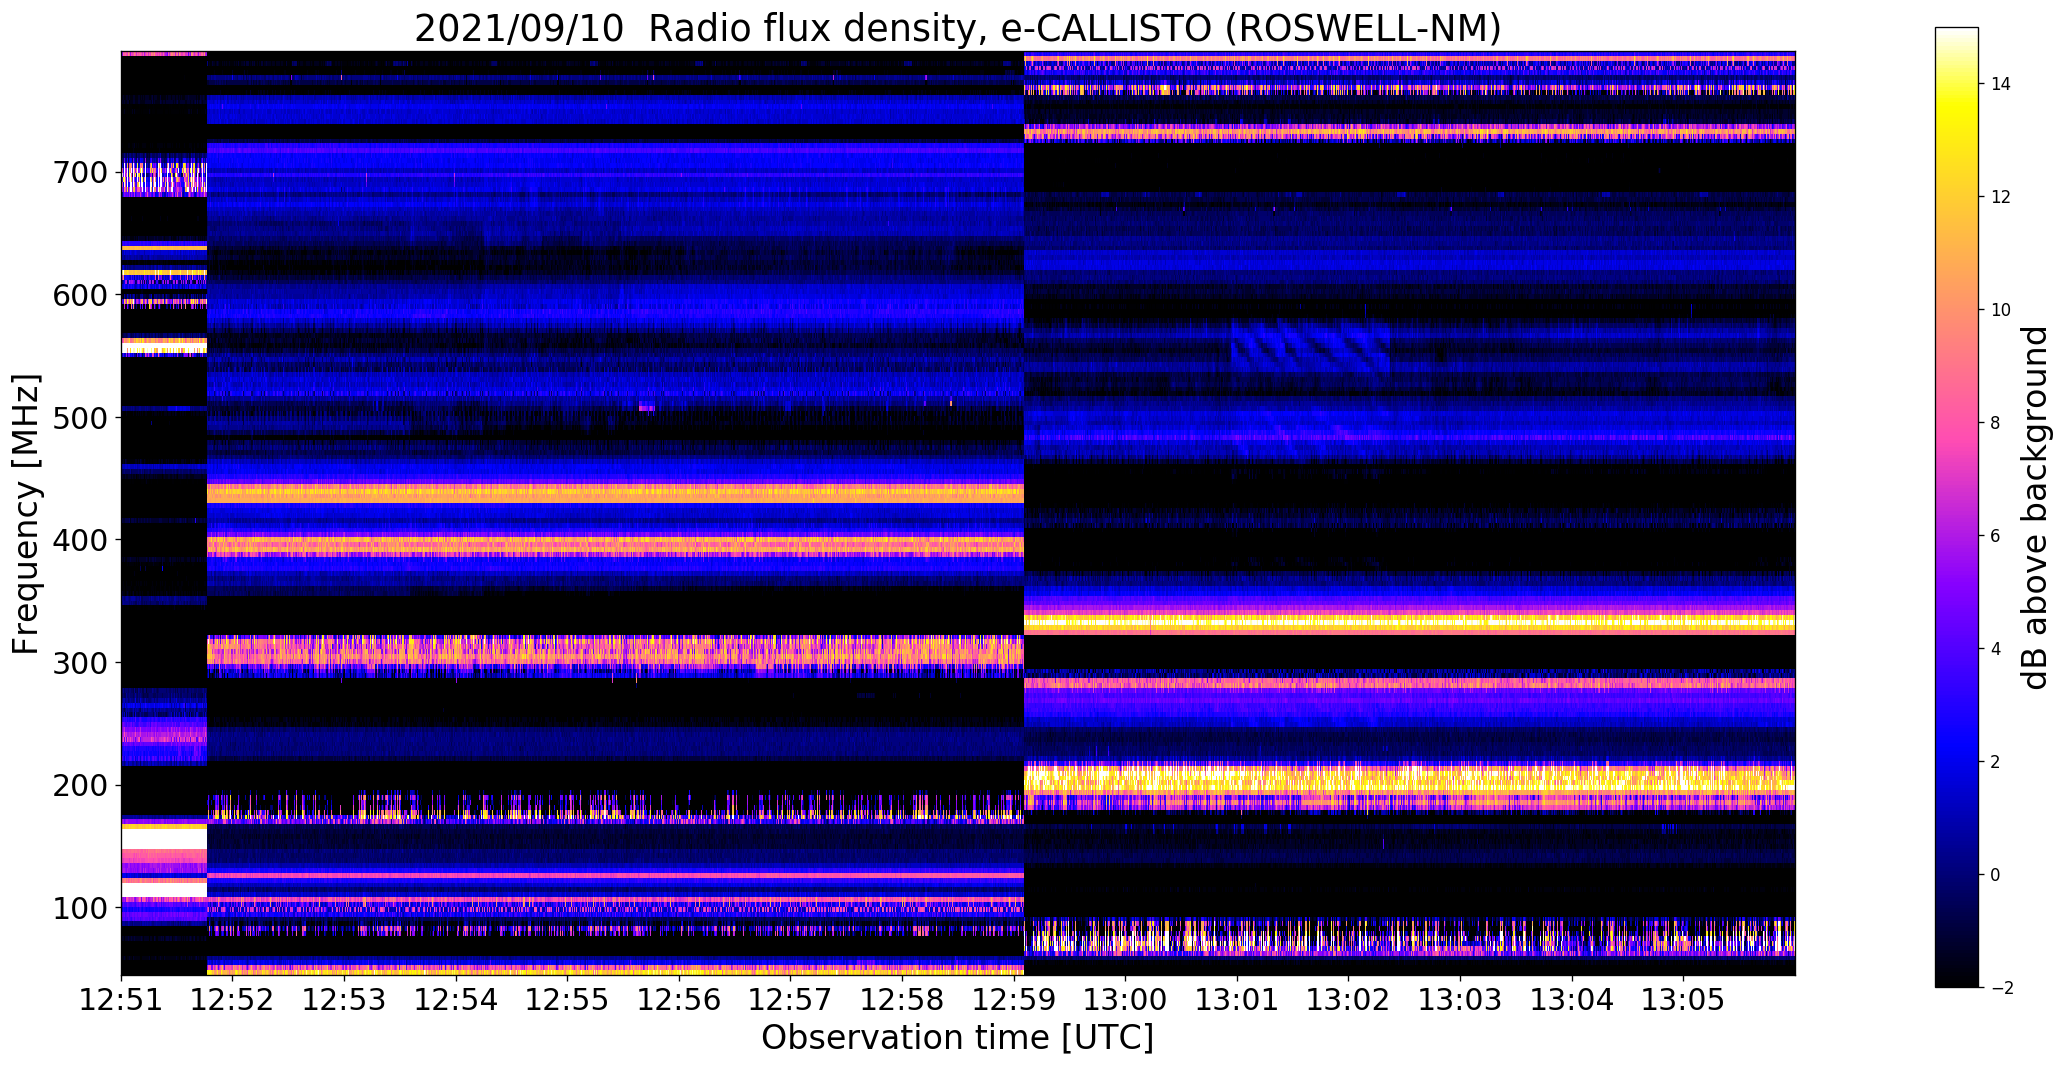The height and width of the screenshot is (1067, 2066).
Task: Click the 13:02 time tick label
Action: (x=1348, y=998)
